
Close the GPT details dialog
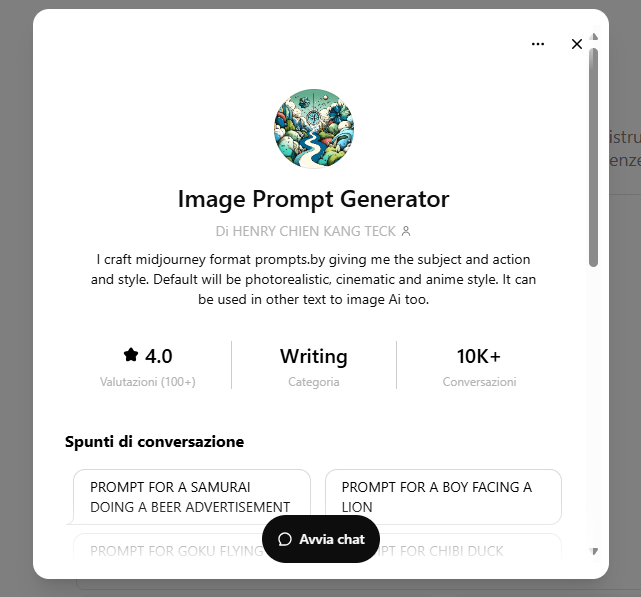coord(577,44)
